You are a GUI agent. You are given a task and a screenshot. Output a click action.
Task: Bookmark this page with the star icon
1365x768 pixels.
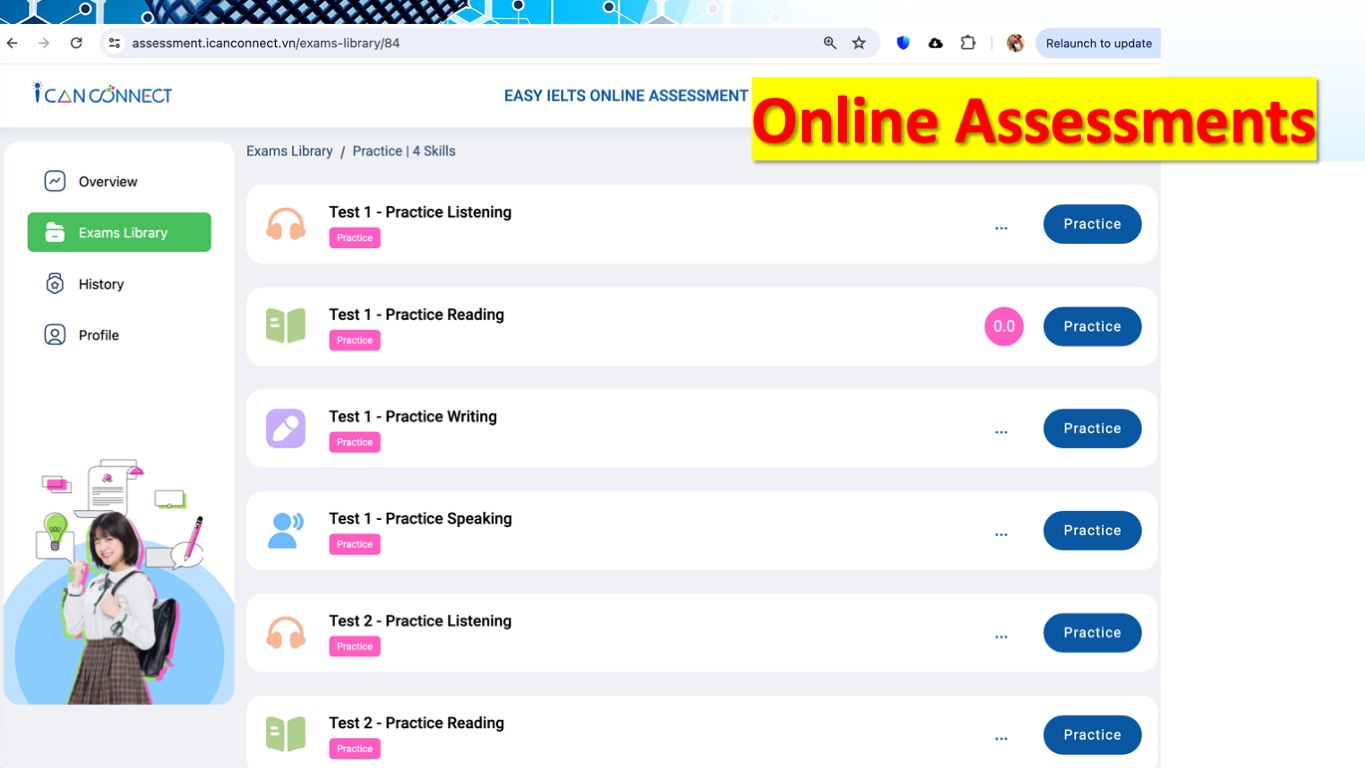point(859,43)
